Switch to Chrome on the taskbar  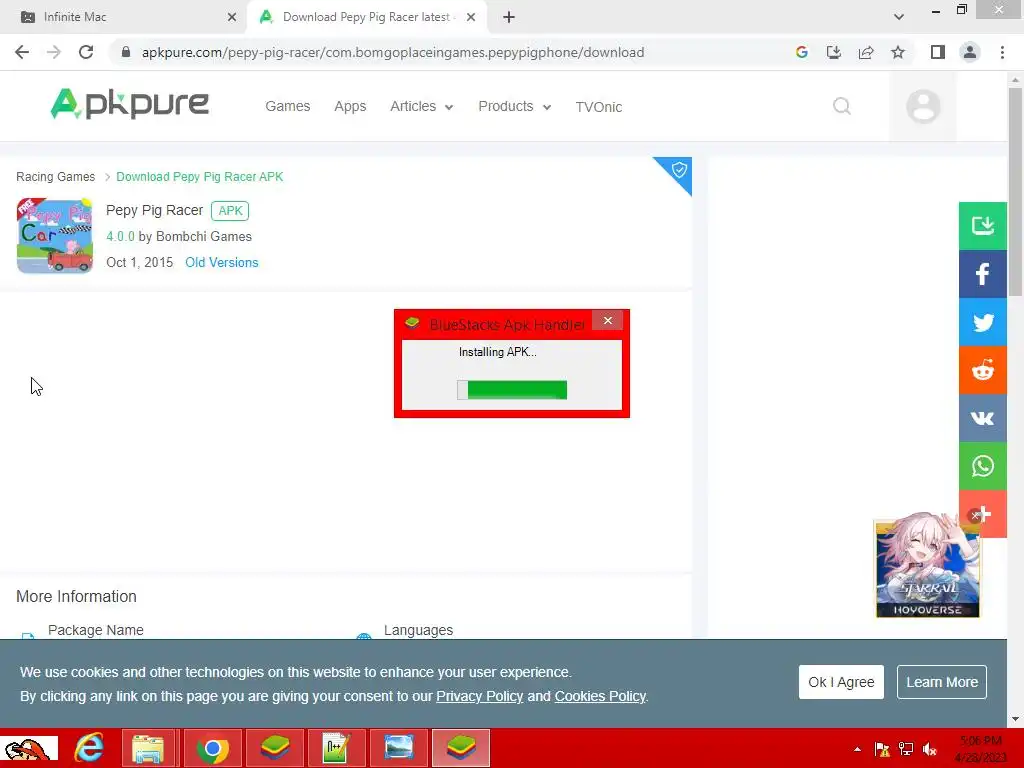212,748
